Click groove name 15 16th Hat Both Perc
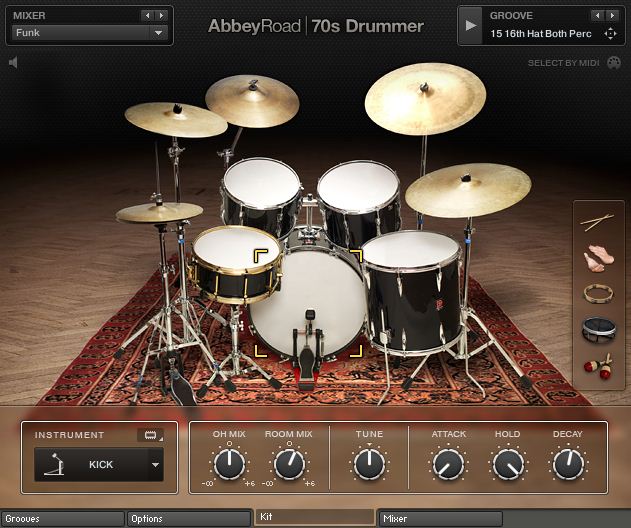The height and width of the screenshot is (528, 631). (x=540, y=34)
